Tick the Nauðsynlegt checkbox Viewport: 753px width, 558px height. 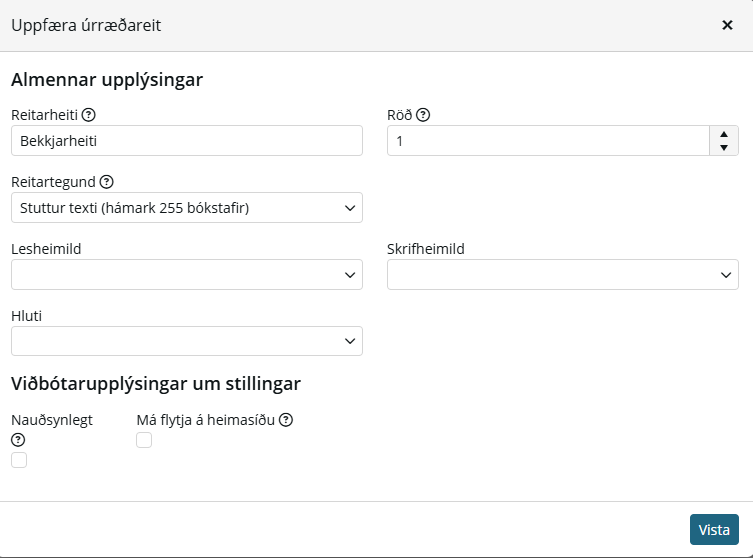[x=19, y=460]
